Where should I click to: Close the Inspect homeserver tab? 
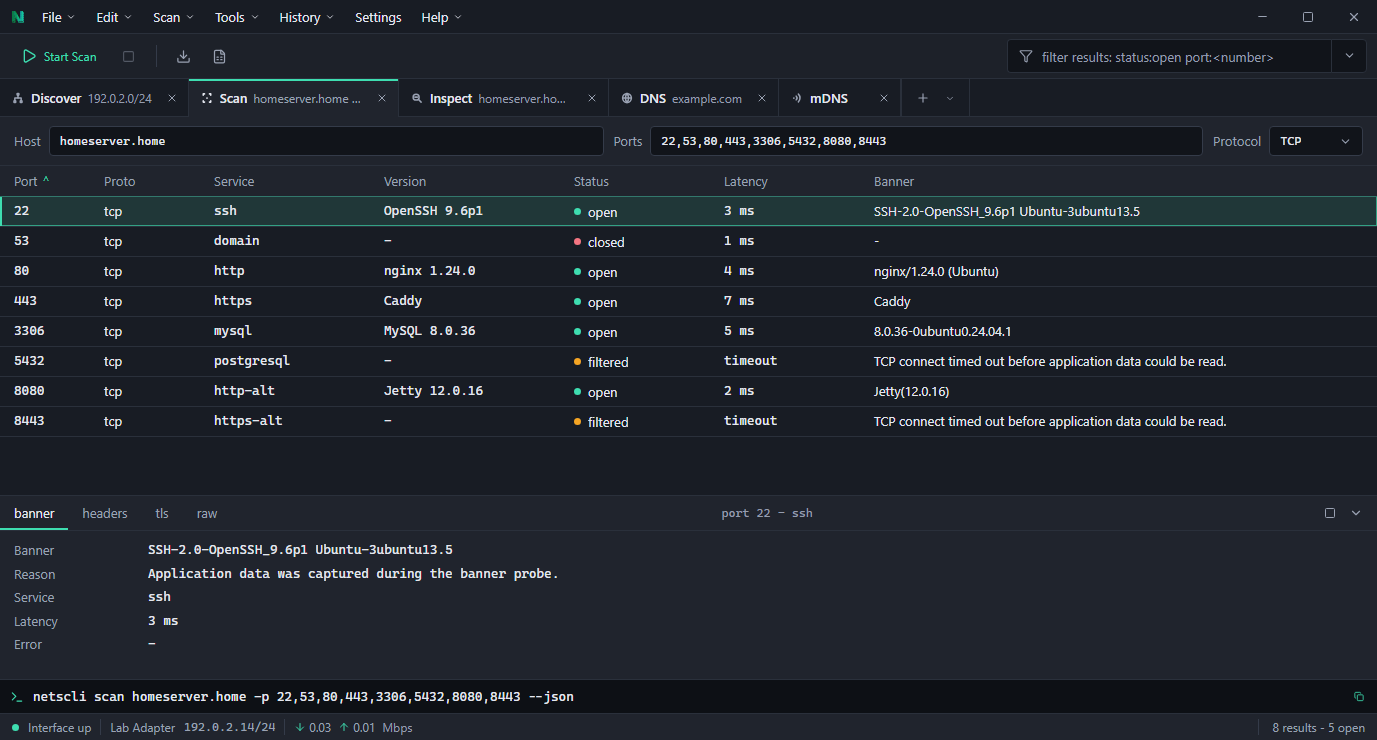(592, 98)
